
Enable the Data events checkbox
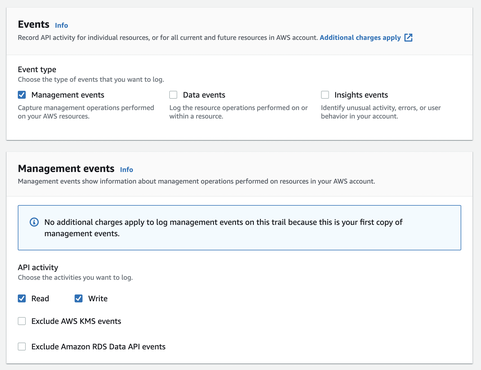pos(173,95)
